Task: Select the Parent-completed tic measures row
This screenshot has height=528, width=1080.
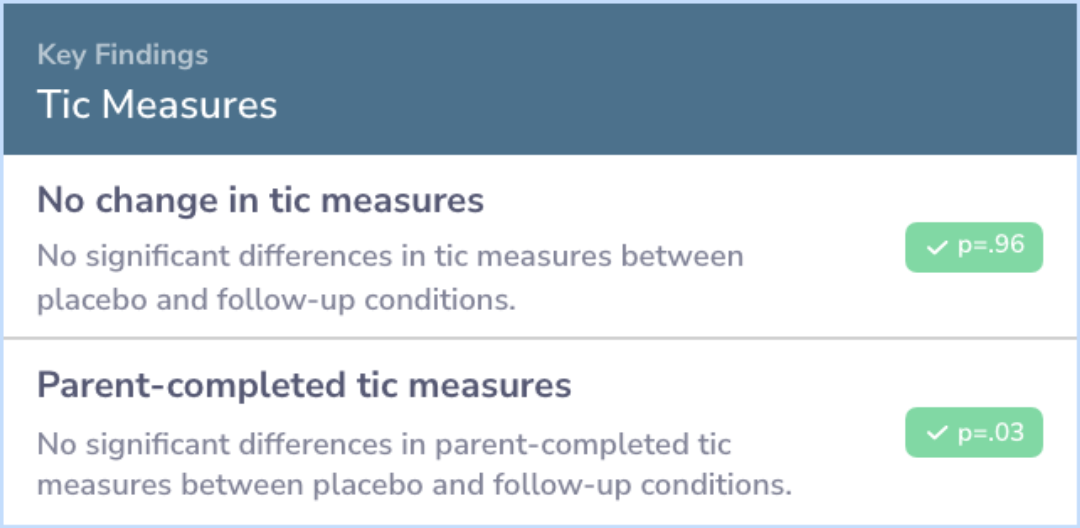Action: coord(540,432)
